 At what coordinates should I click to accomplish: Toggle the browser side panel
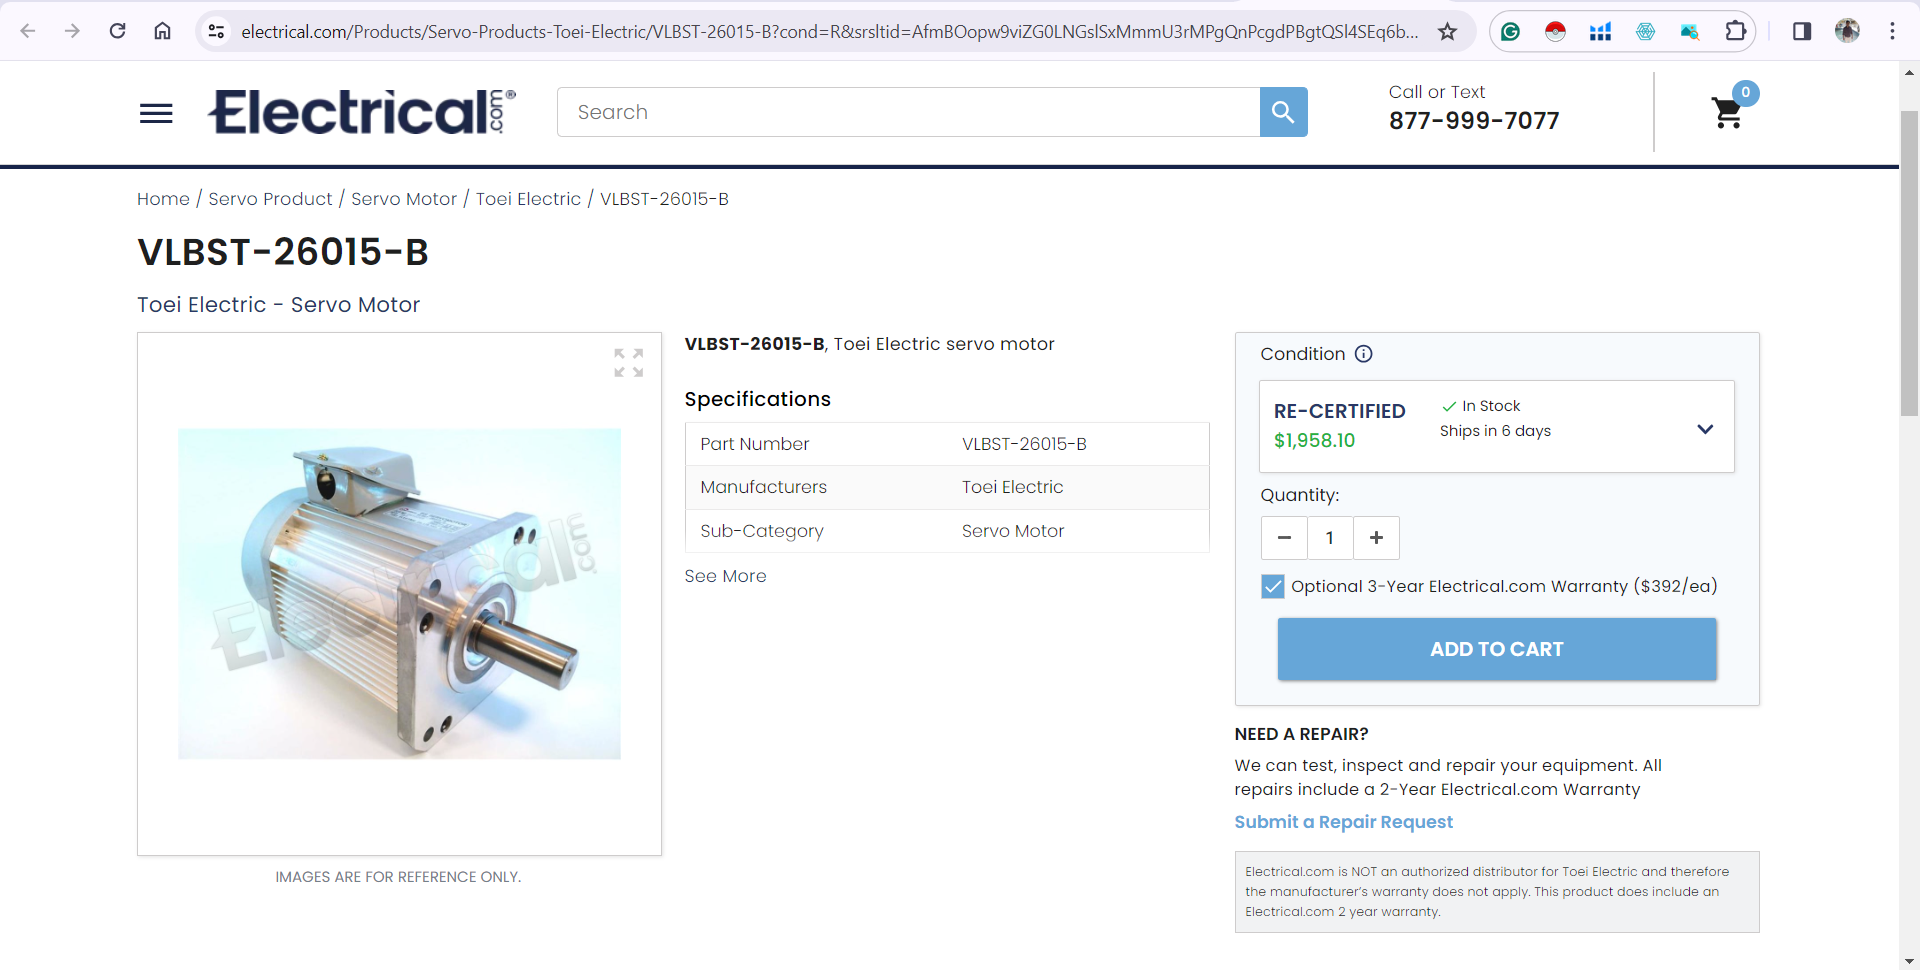click(1802, 32)
